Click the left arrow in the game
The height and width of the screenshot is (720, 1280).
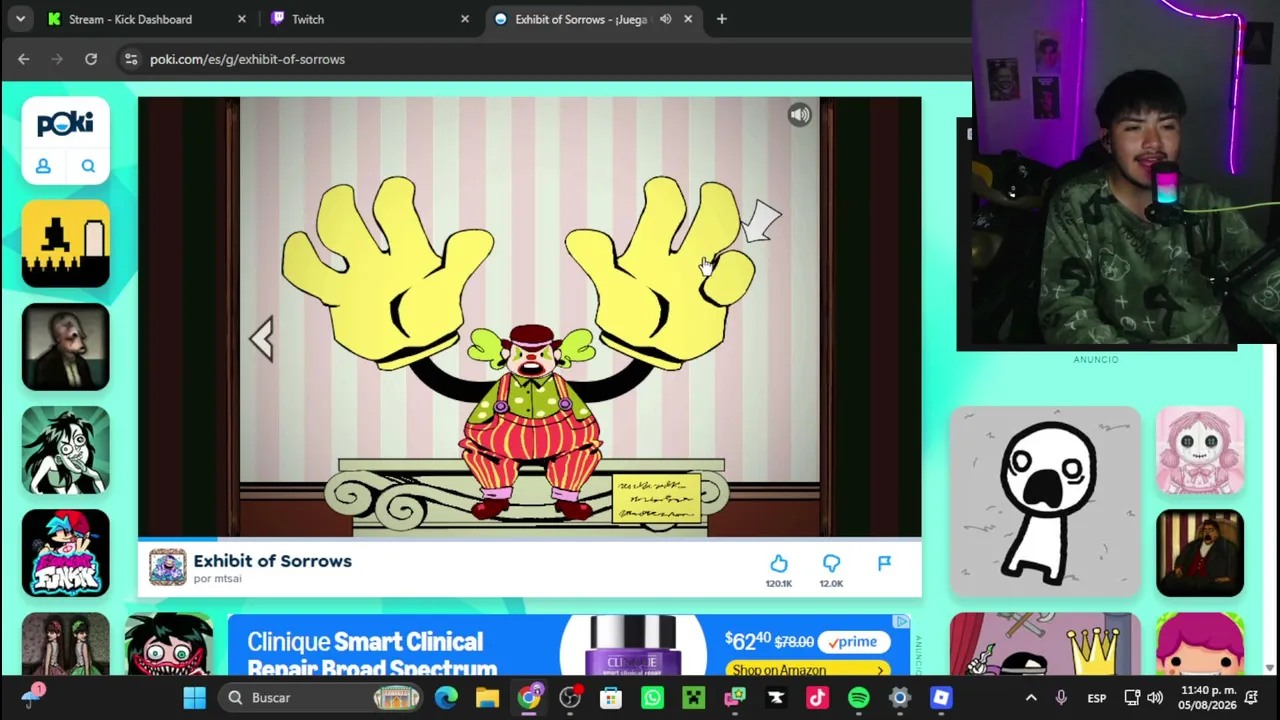[x=262, y=339]
